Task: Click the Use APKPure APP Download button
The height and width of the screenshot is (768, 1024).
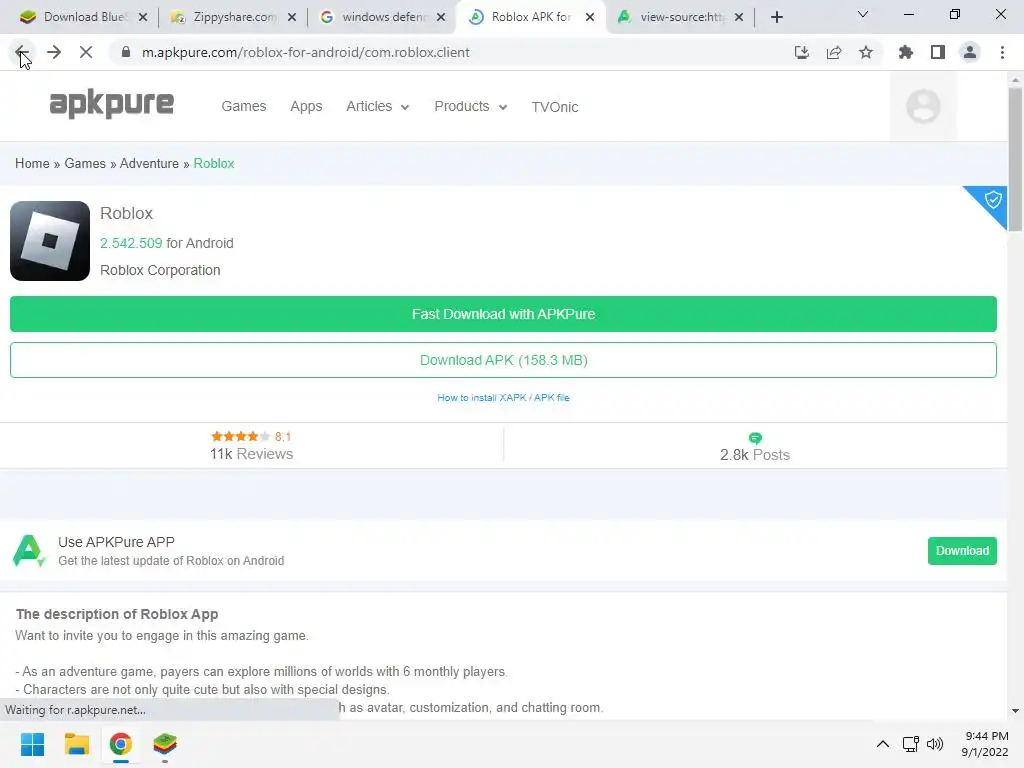Action: point(962,551)
